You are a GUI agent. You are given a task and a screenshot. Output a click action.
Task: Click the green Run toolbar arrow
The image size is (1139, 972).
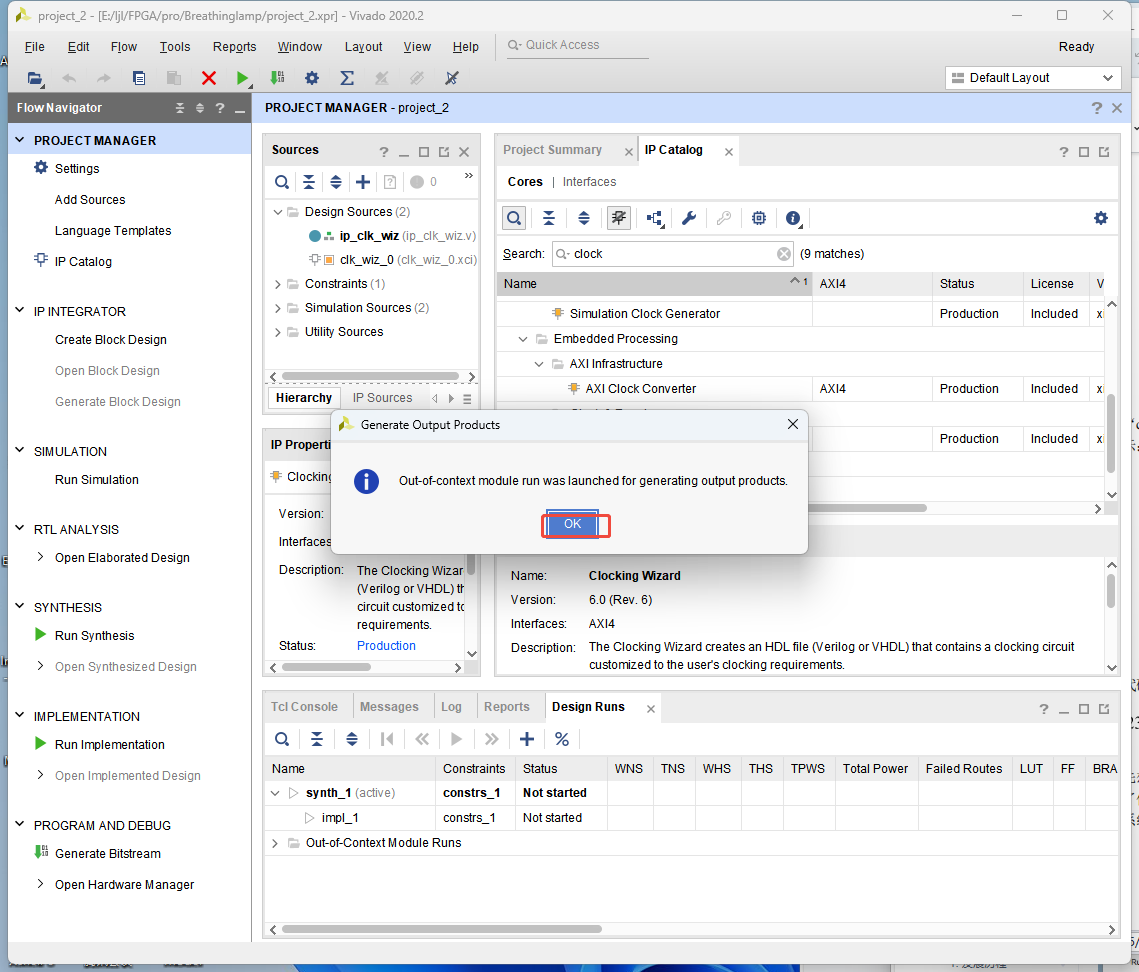243,78
